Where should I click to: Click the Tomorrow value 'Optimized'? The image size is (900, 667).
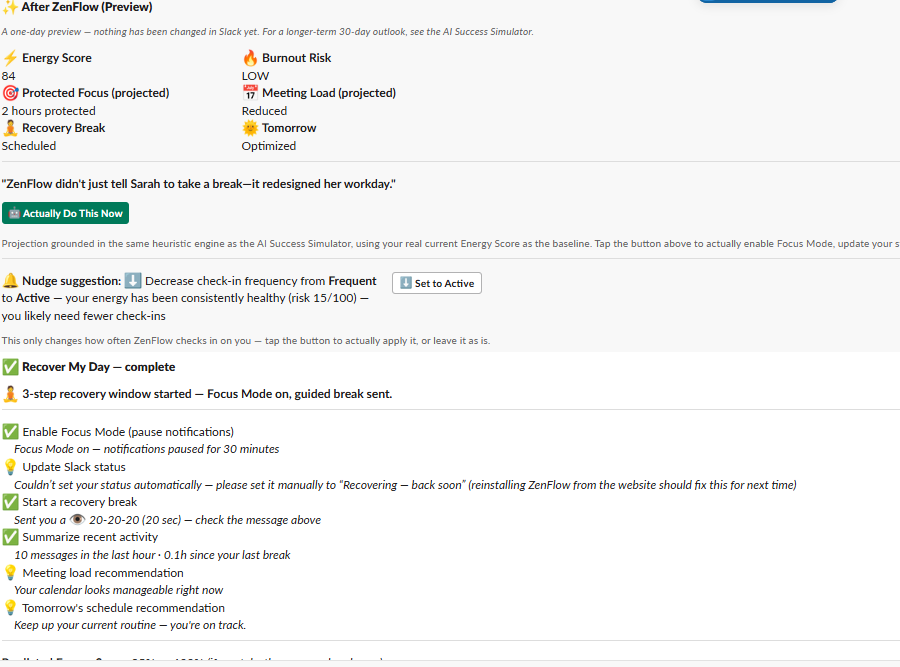pos(269,146)
